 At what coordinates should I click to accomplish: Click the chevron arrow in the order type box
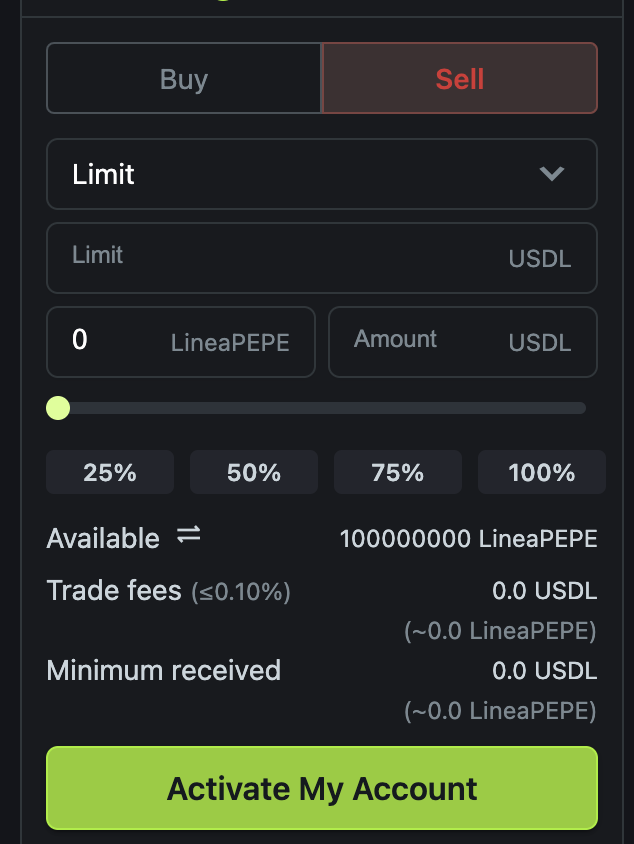pos(551,174)
